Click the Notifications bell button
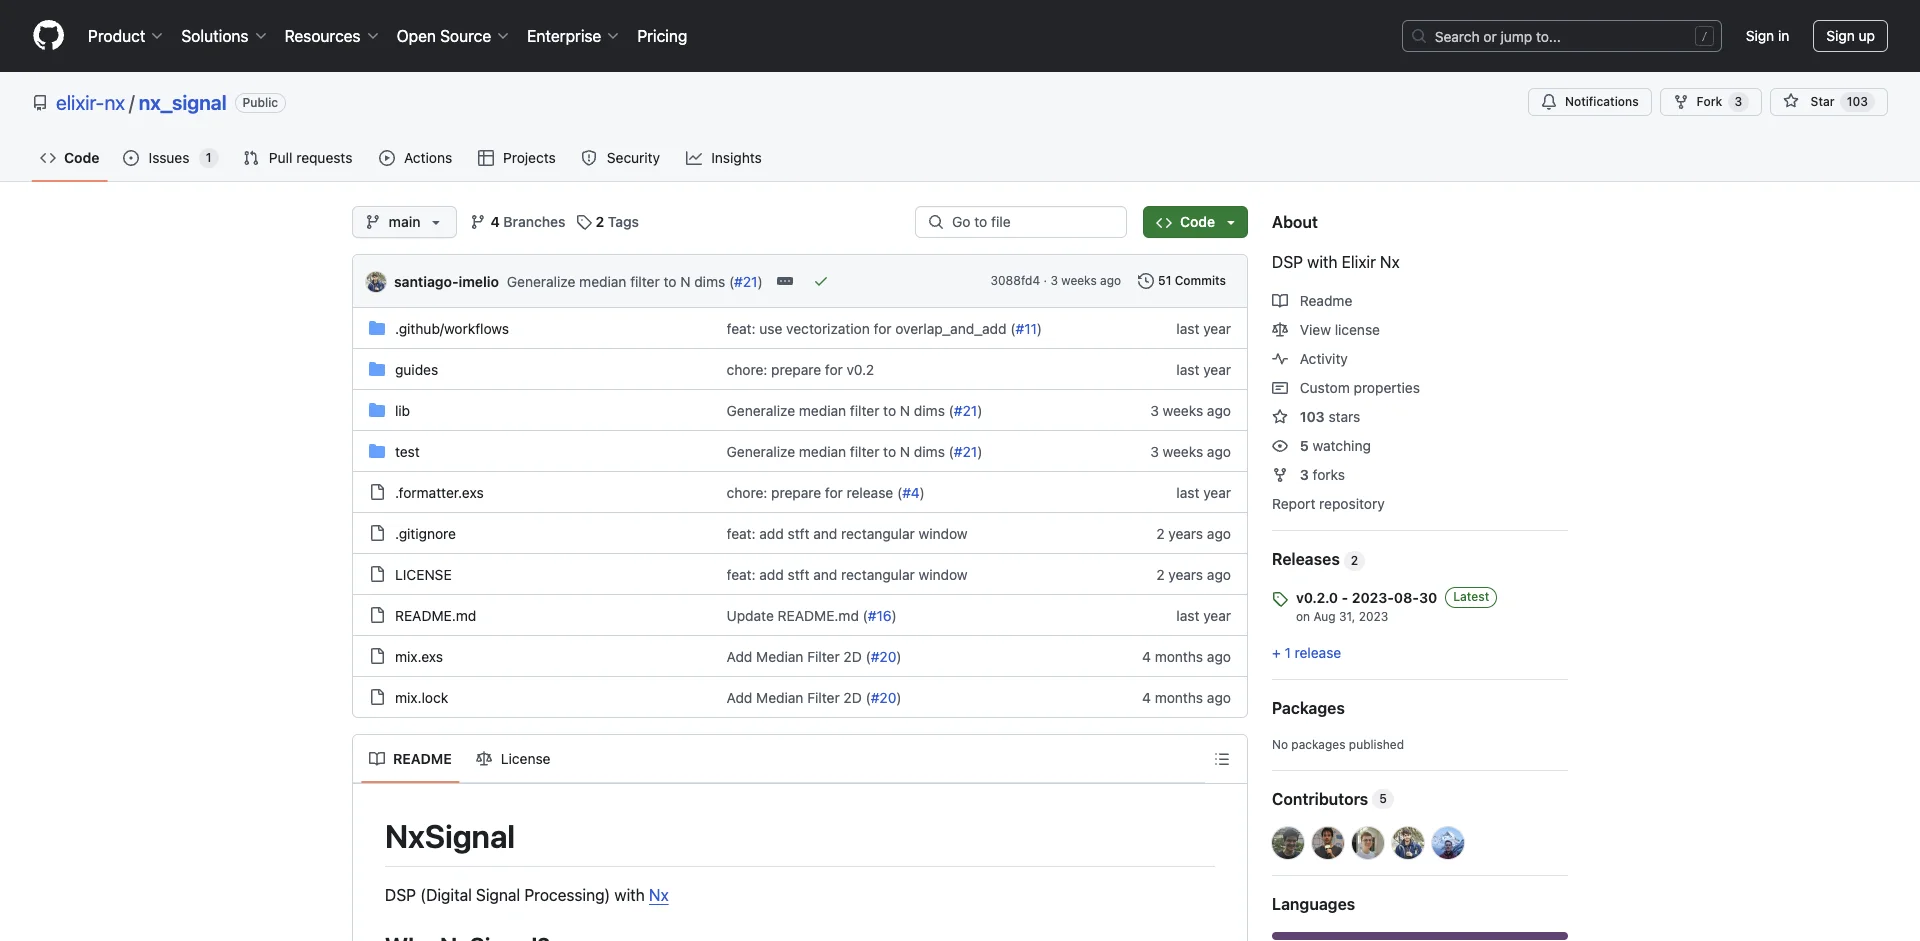The height and width of the screenshot is (941, 1920). (x=1589, y=102)
